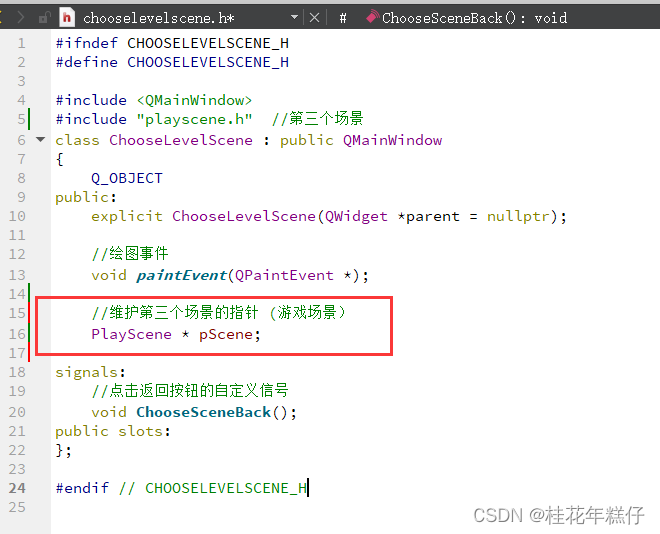Click the public slots: line
This screenshot has width=660, height=534.
click(x=113, y=431)
